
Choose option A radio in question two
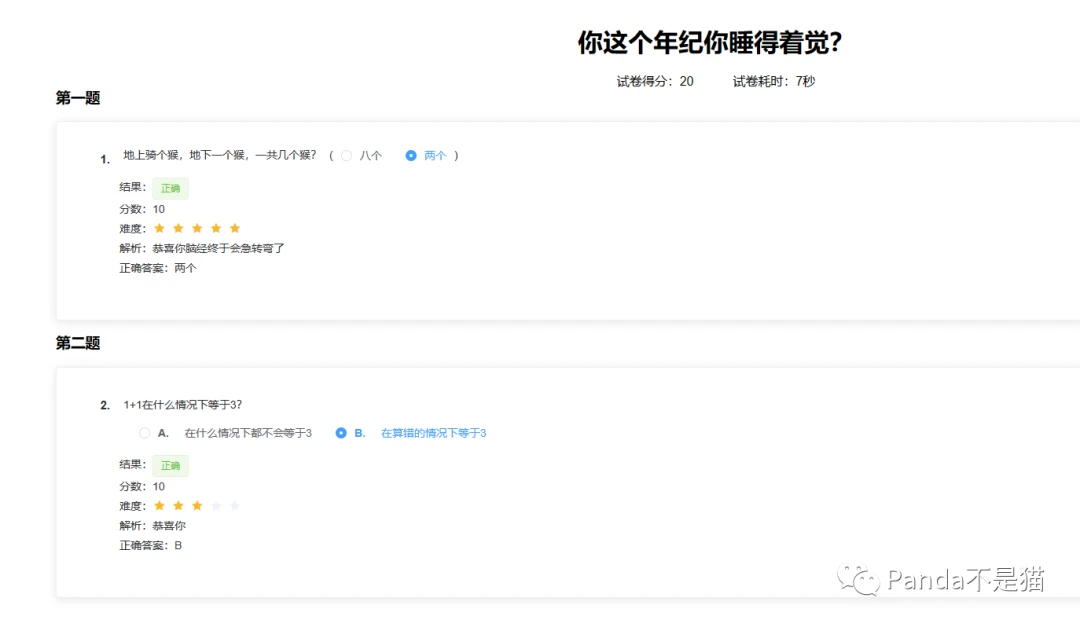coord(144,433)
